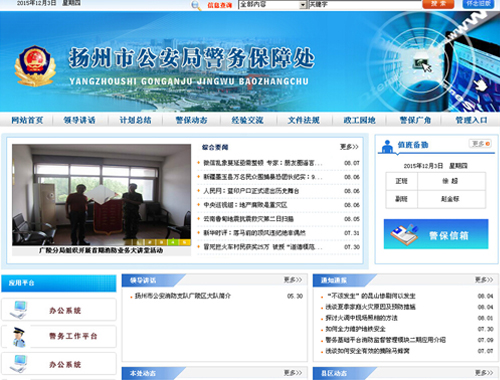Go to the 管理入口 navigation item
Image resolution: width=500 pixels, height=380 pixels.
click(471, 120)
